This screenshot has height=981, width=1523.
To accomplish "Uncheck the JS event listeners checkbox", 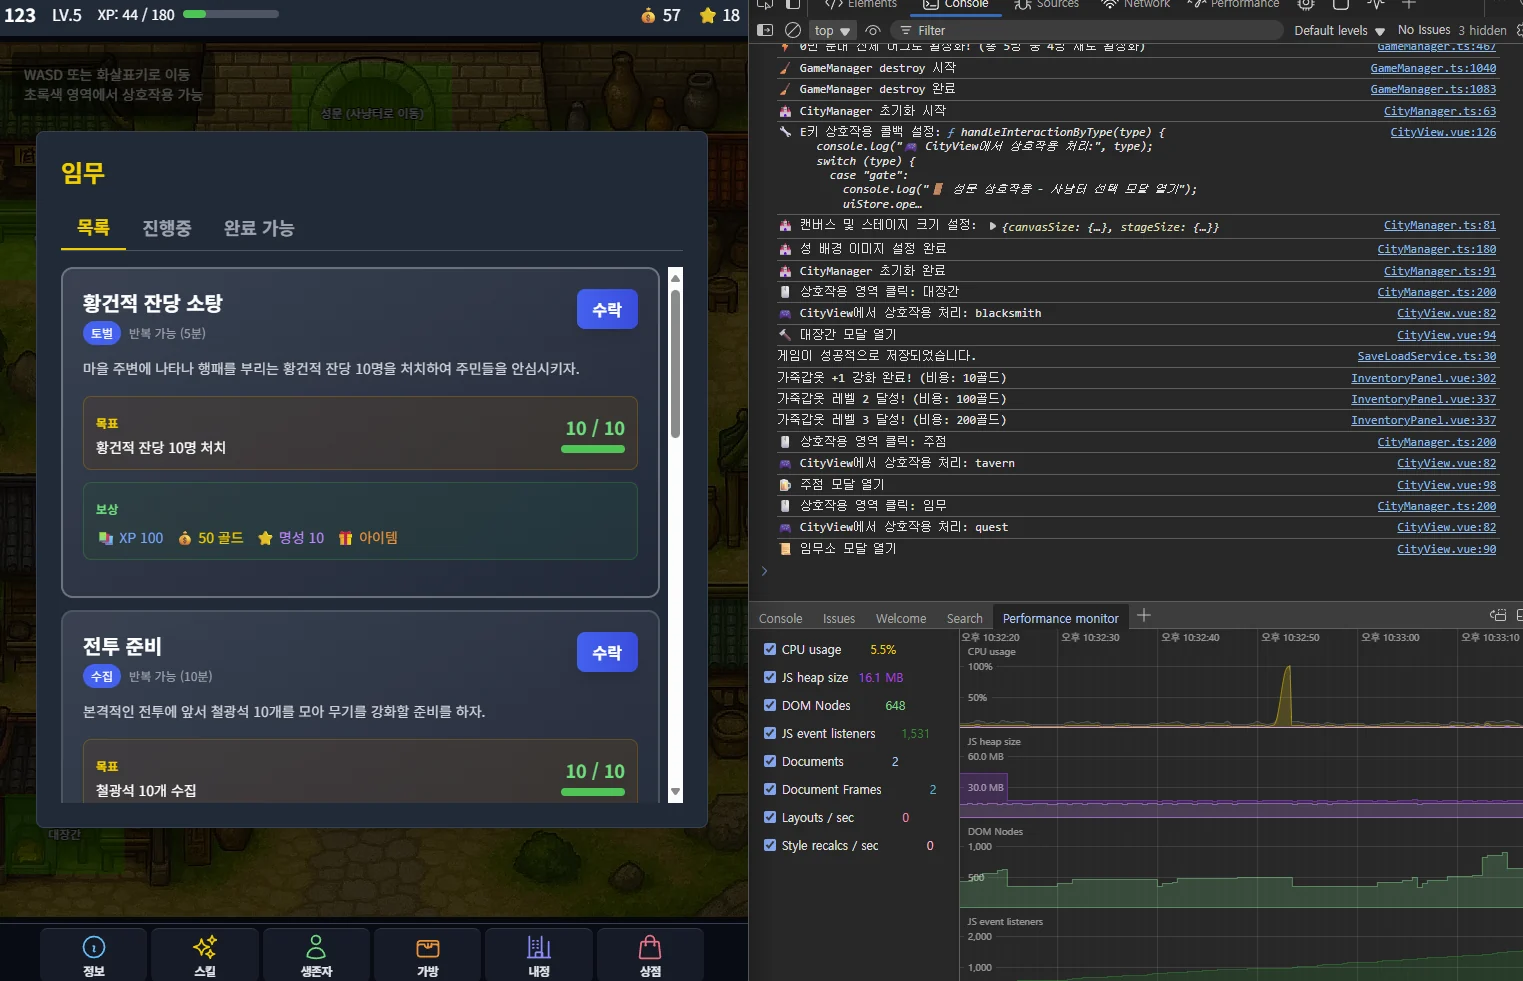I will tap(770, 733).
